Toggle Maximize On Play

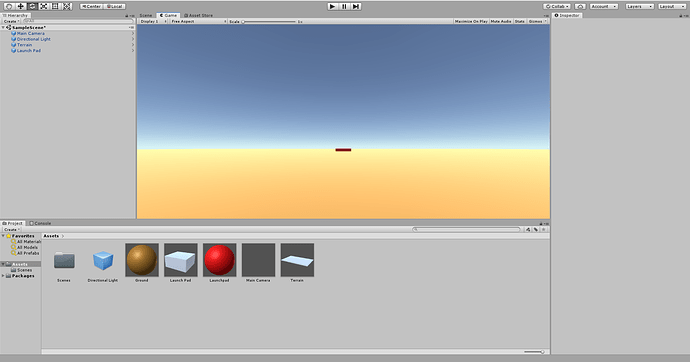click(471, 21)
